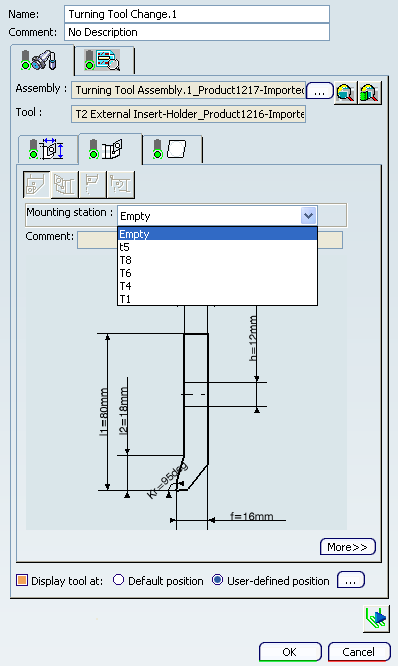Choose T1 mounting station

[217, 299]
